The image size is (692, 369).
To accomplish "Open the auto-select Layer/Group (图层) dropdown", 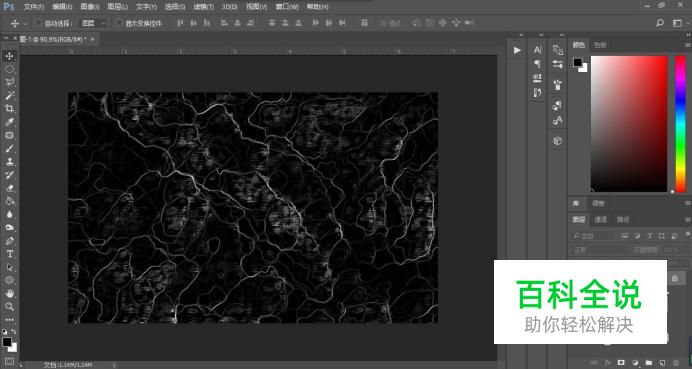I will 93,23.
